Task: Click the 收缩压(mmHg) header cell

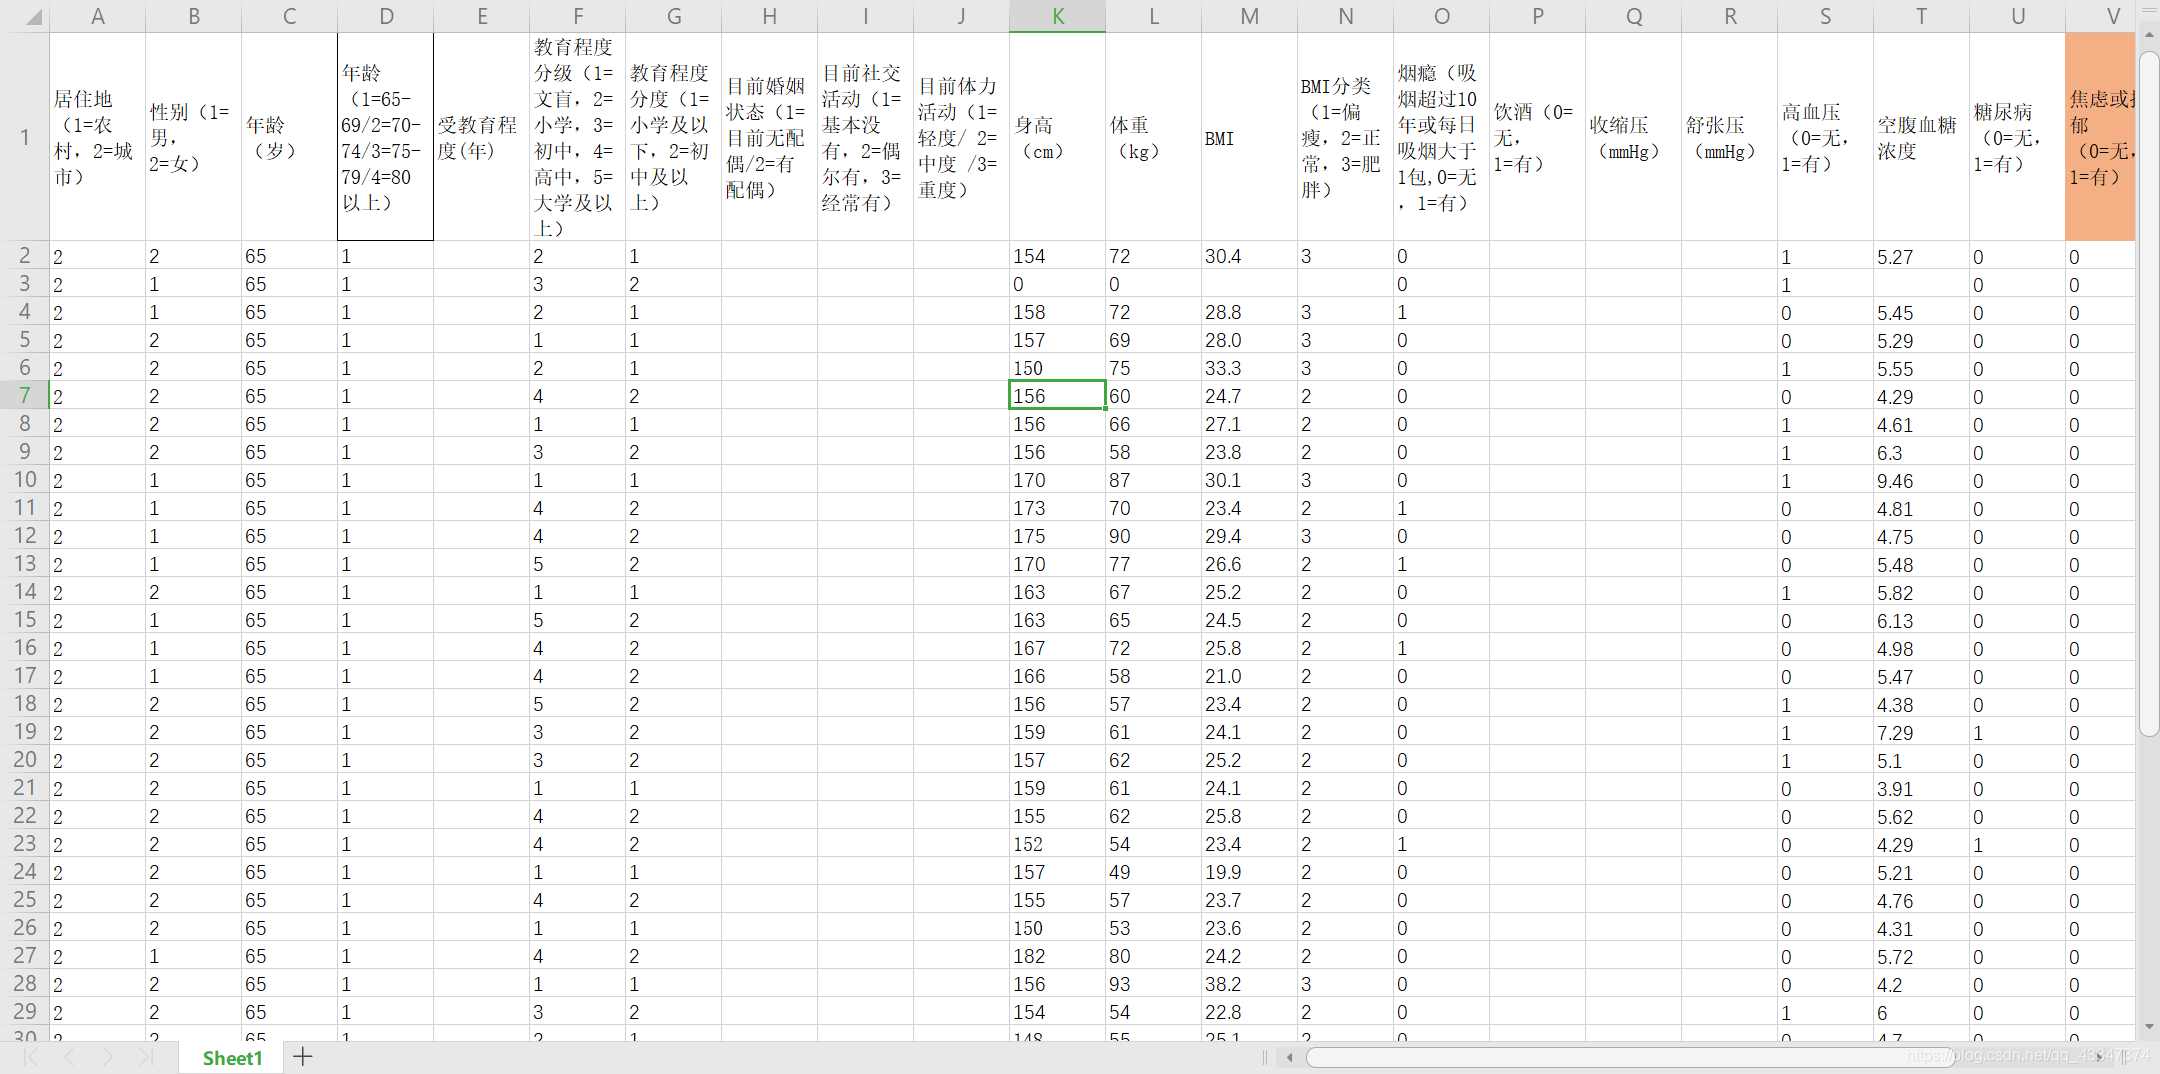Action: click(x=1633, y=137)
